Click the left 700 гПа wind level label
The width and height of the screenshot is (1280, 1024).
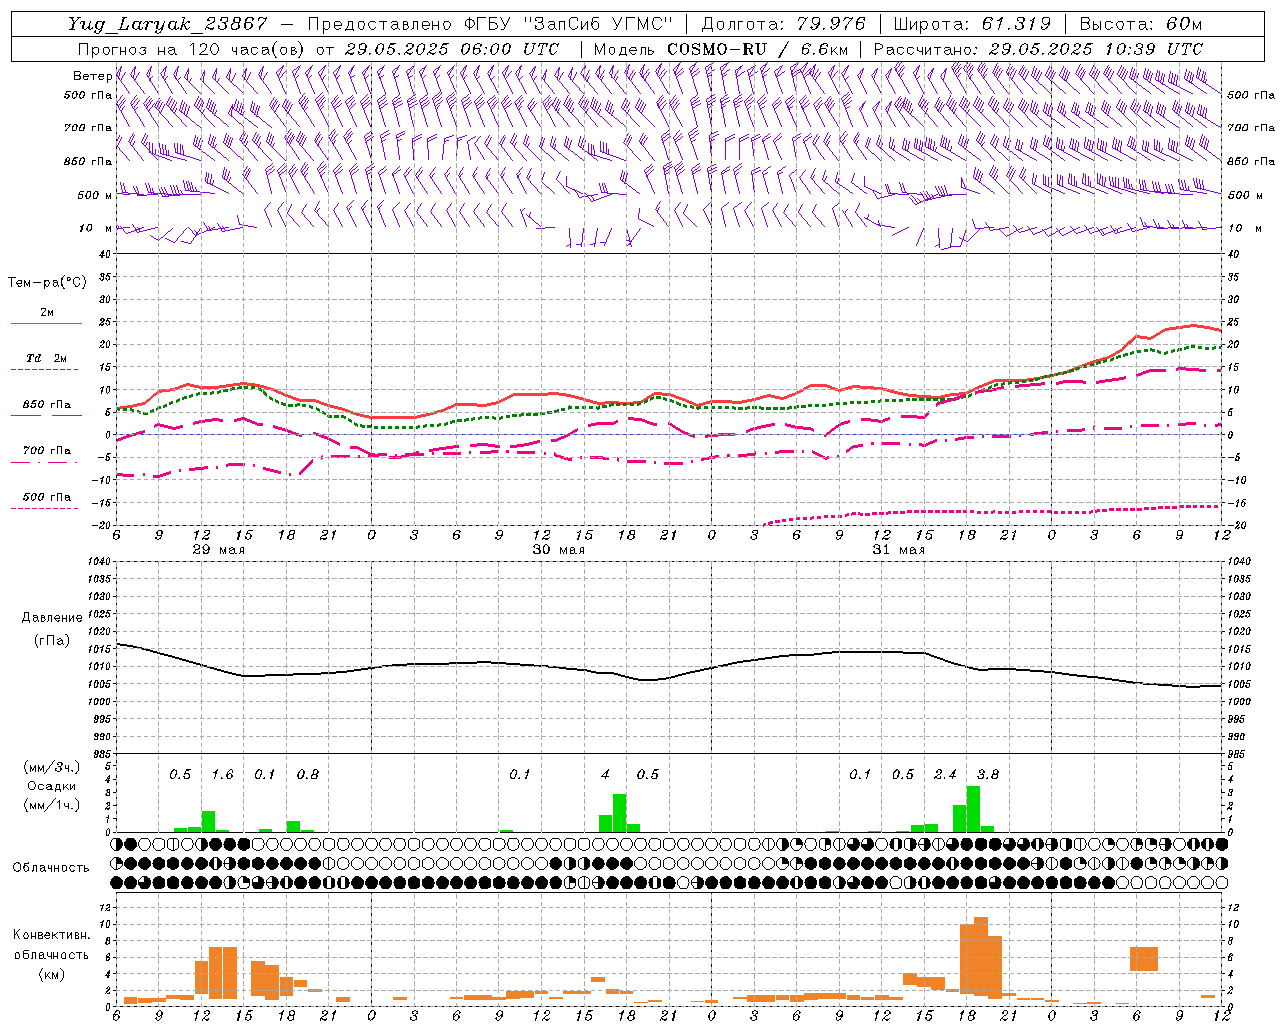pyautogui.click(x=88, y=128)
